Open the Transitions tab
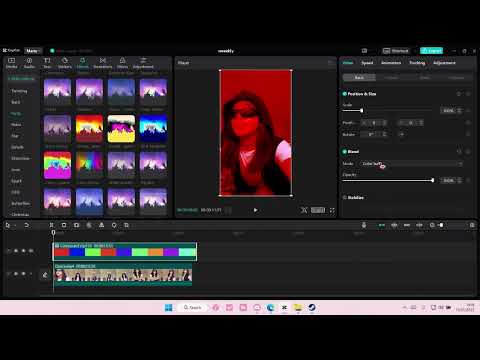The image size is (480, 360). point(103,63)
